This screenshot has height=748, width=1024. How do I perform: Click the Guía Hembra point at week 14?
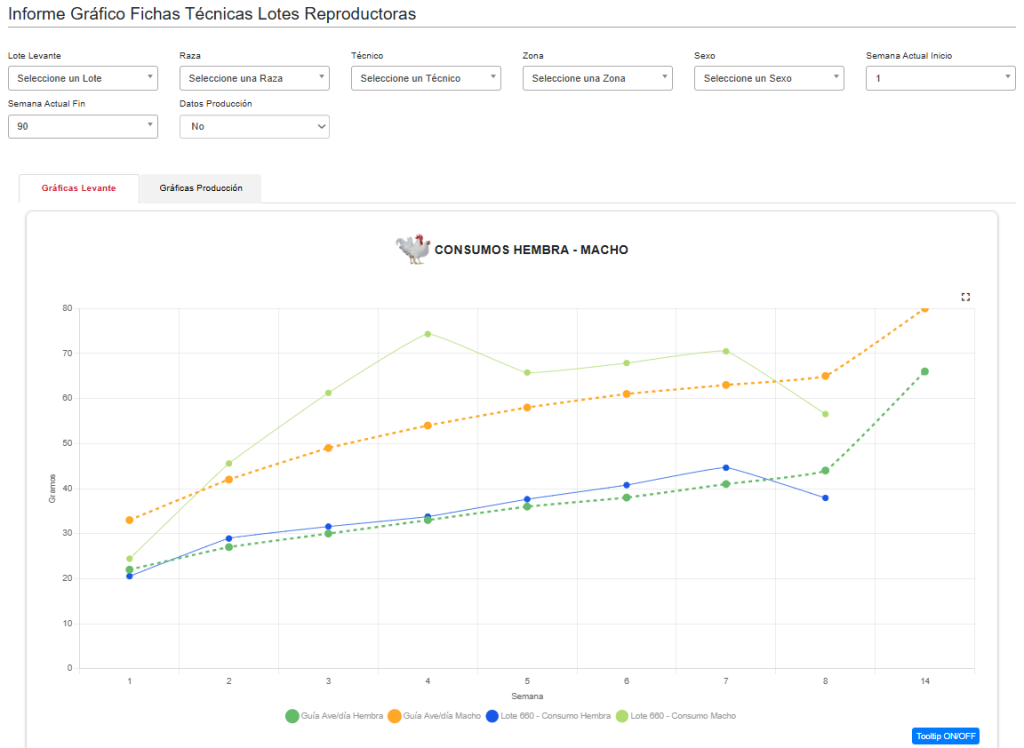[925, 372]
